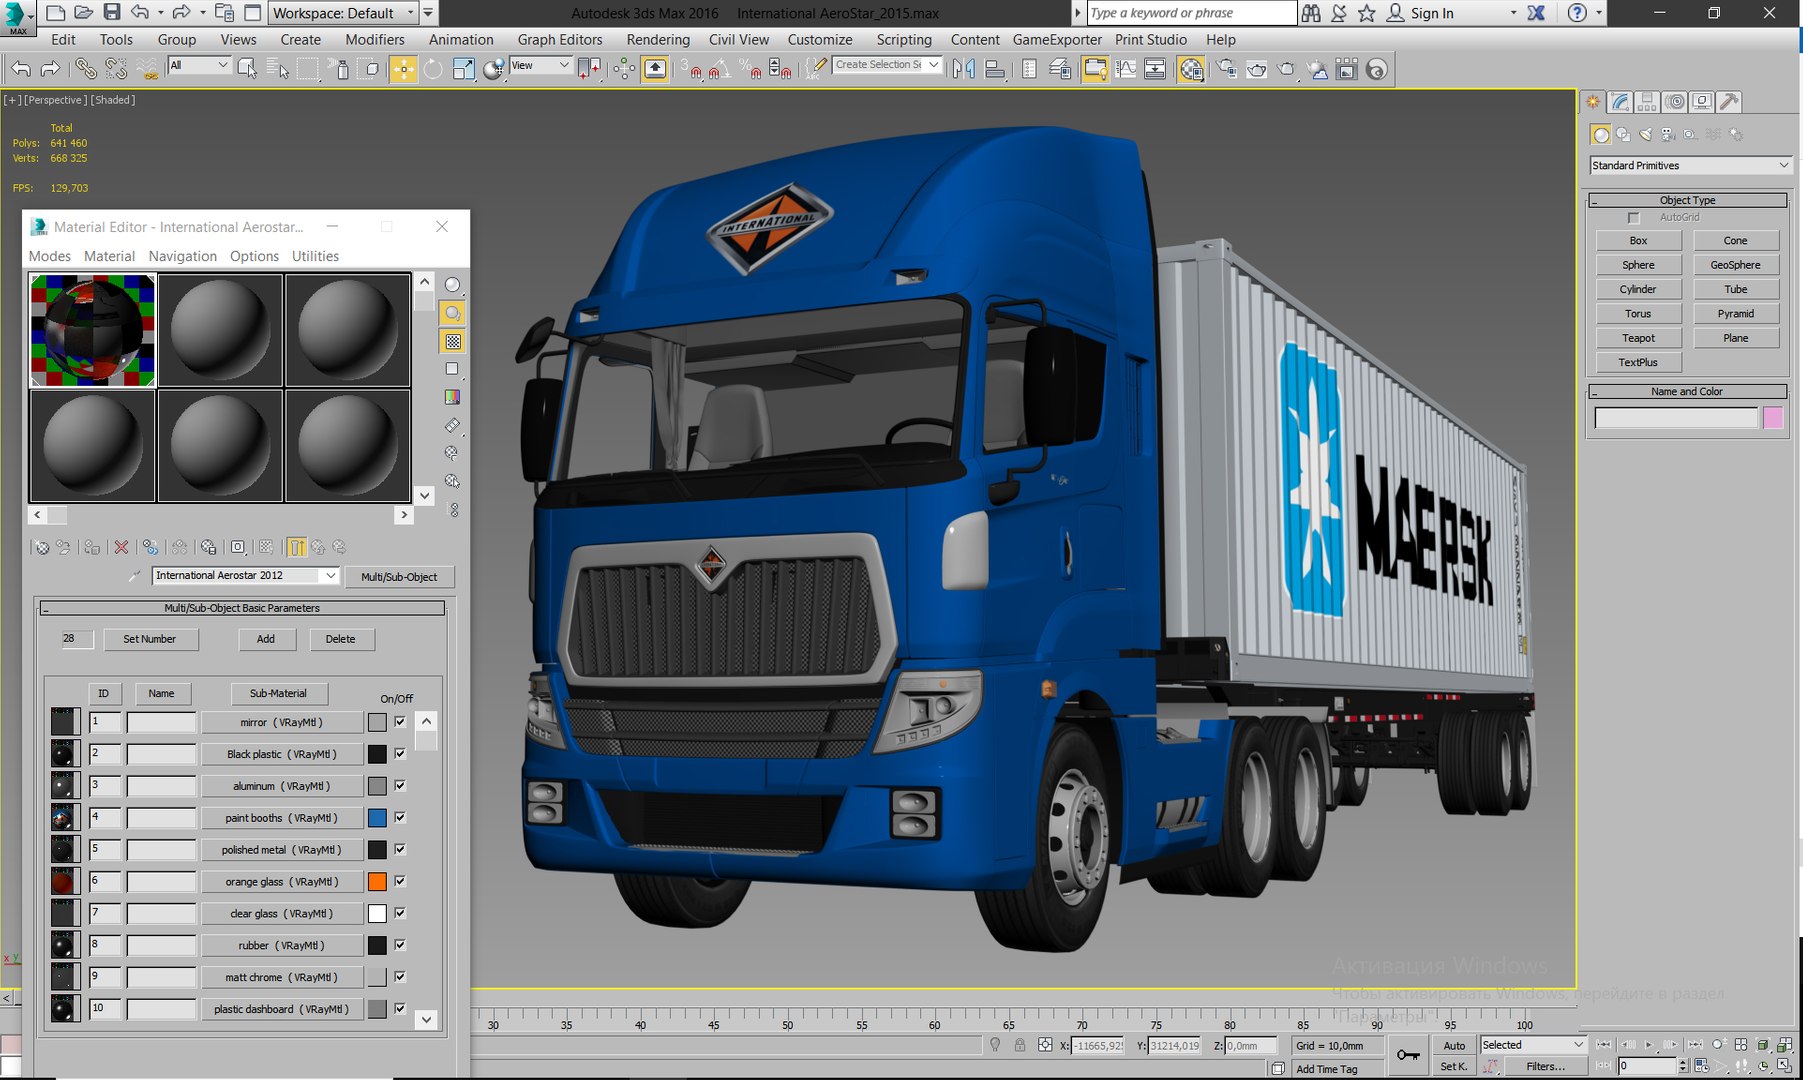Open the Workspace: Default dropdown

[x=342, y=13]
